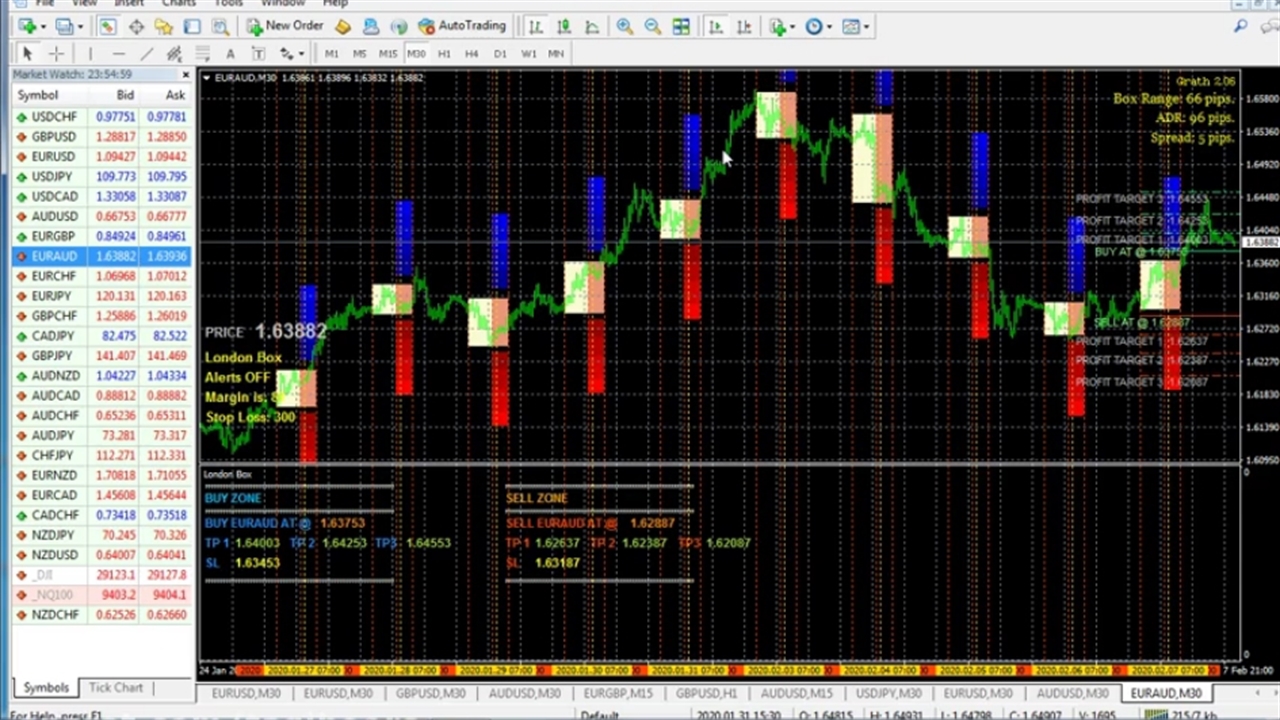Select the GBPJPY symbol row
Screen dimensions: 1280x720
[x=53, y=355]
